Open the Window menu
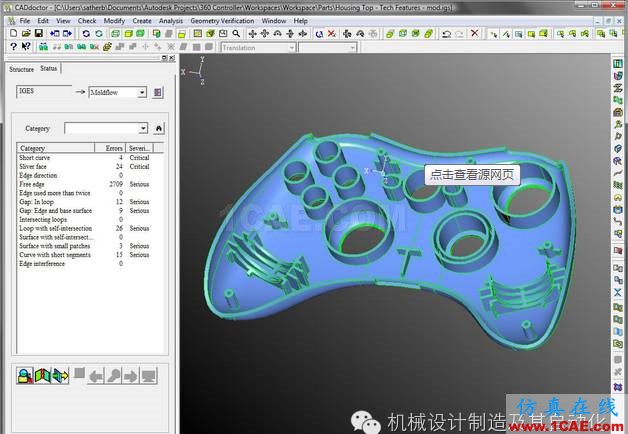Screen dimensions: 628x434 274,21
